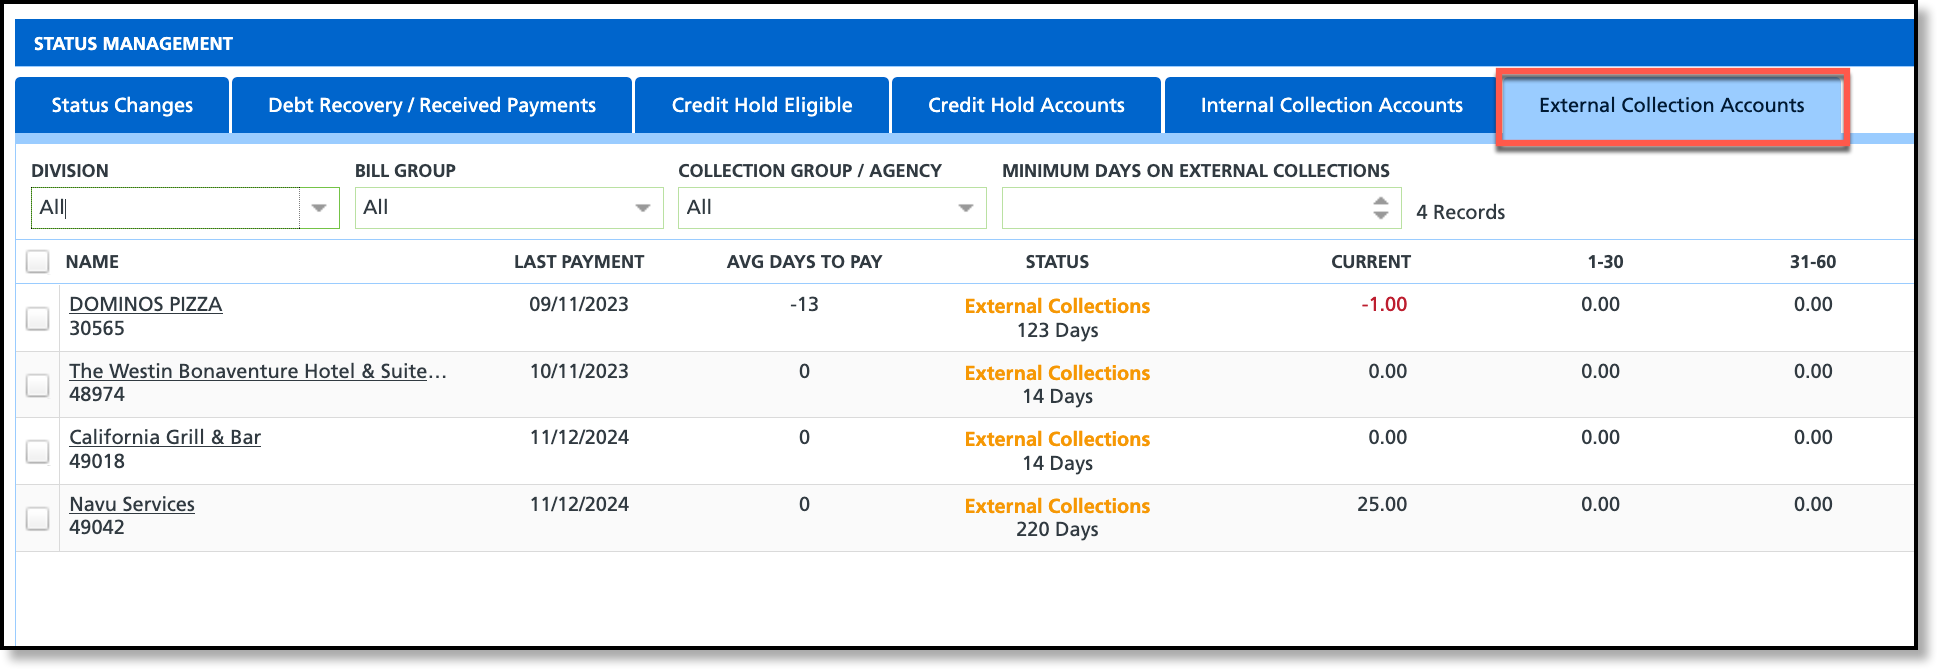Check the Westin Bonaventure row checkbox
1938x670 pixels.
click(x=37, y=385)
